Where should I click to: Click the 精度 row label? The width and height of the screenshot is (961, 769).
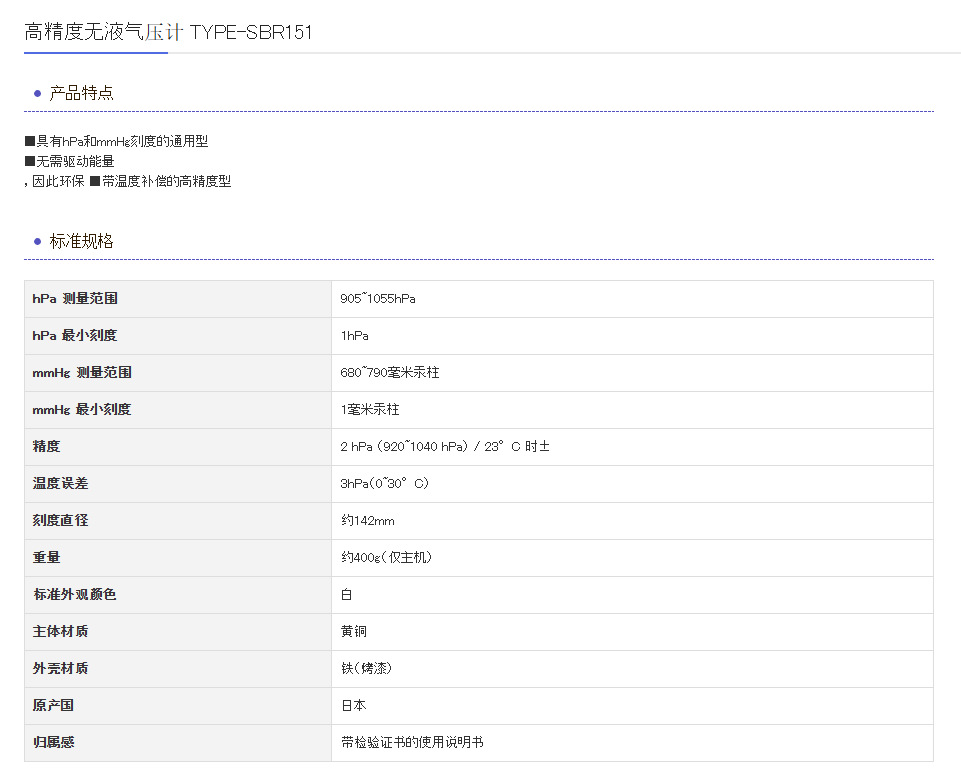click(x=47, y=446)
